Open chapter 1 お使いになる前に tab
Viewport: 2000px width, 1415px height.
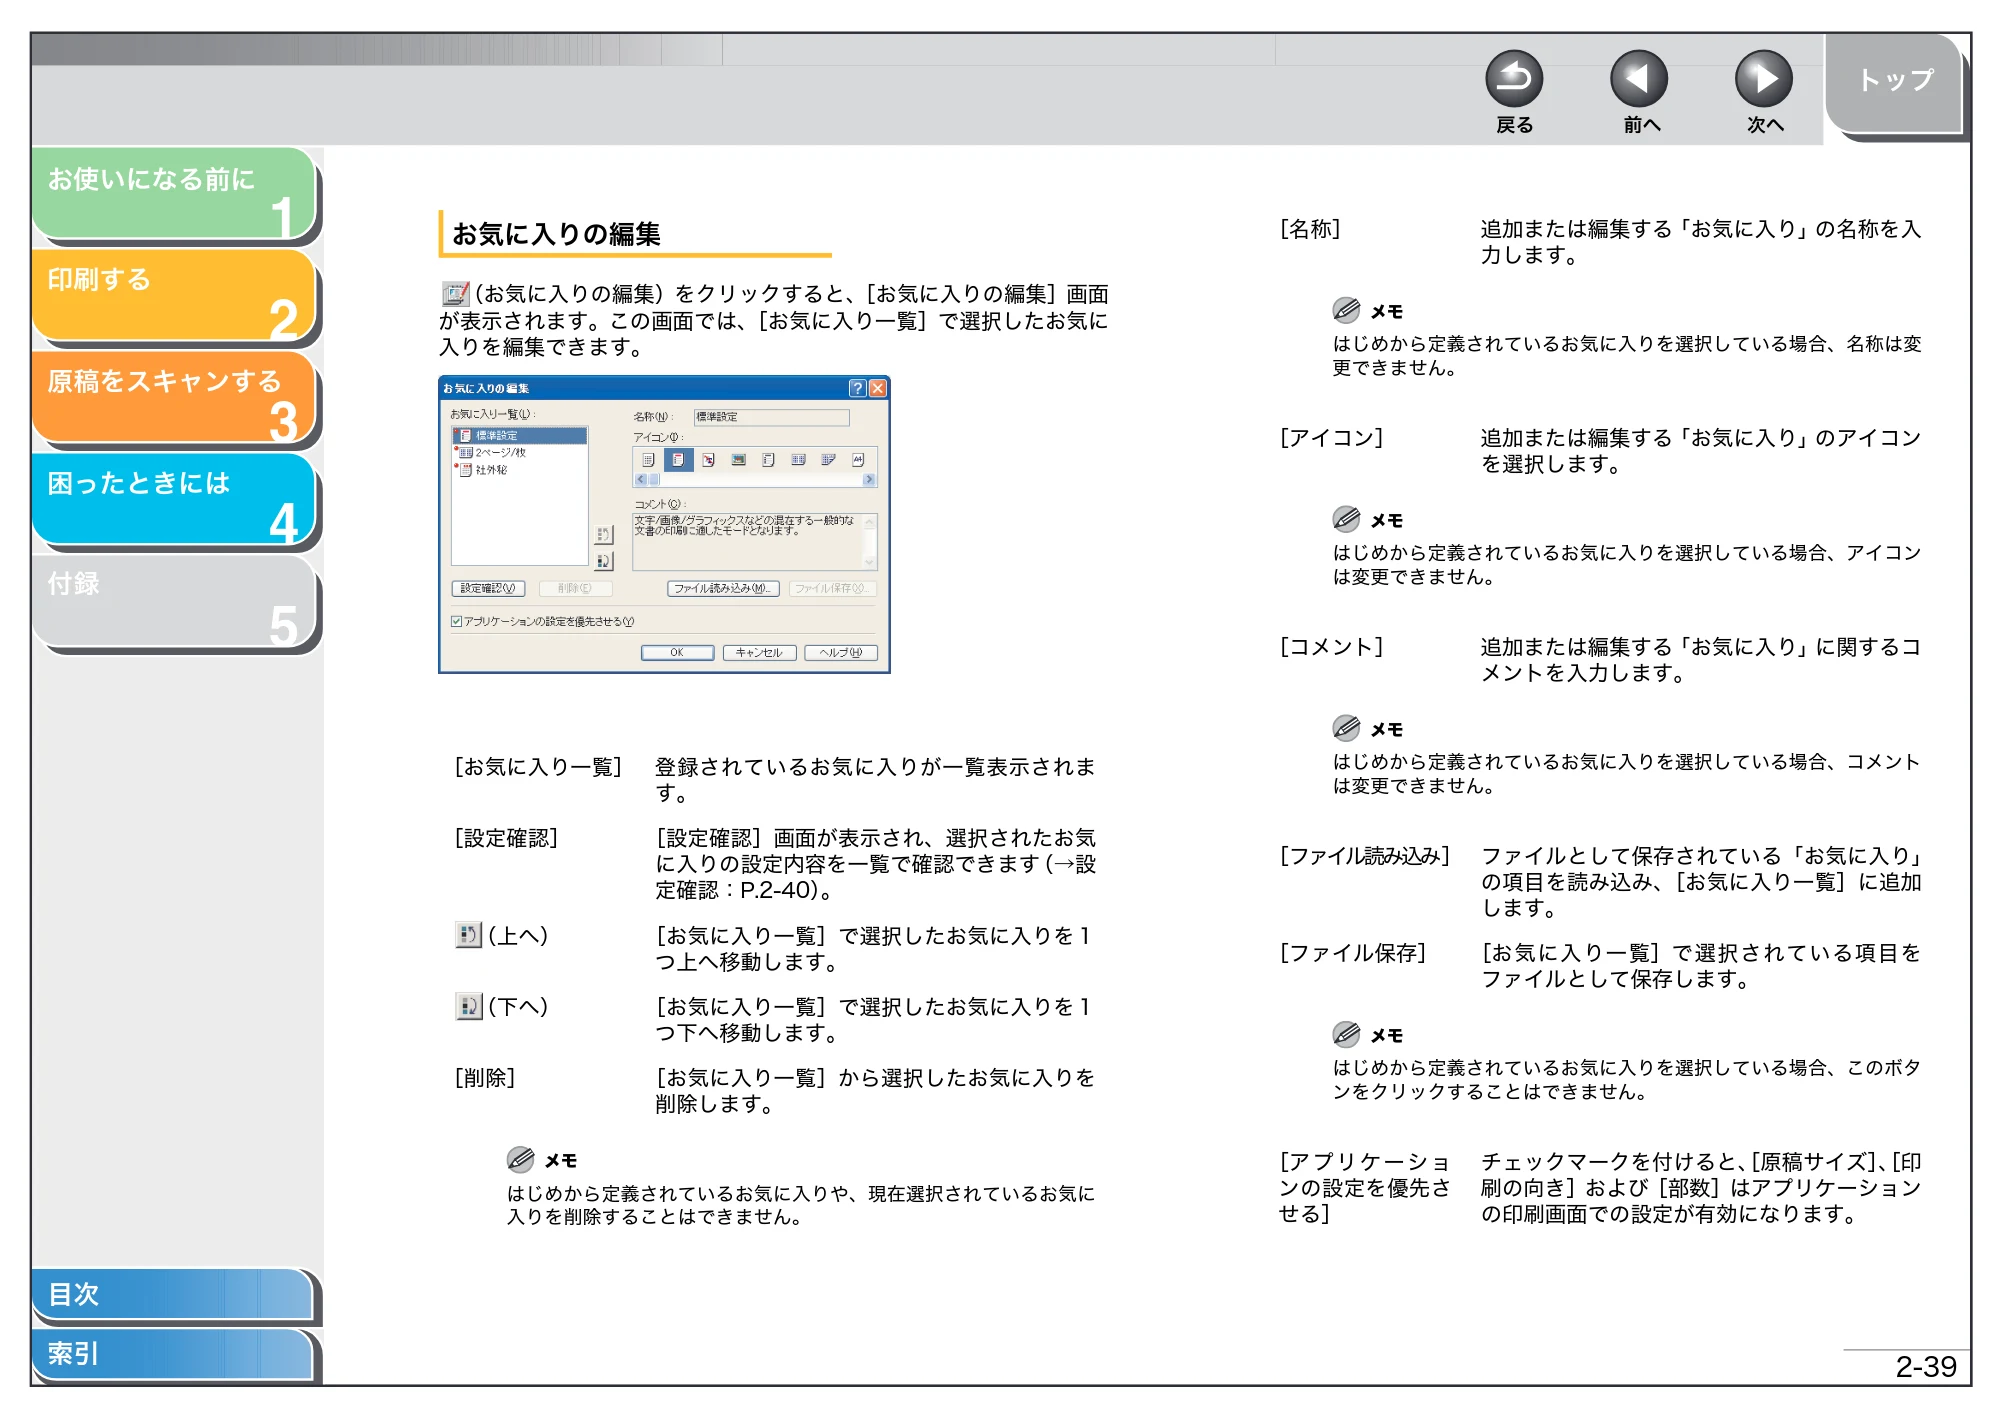175,194
